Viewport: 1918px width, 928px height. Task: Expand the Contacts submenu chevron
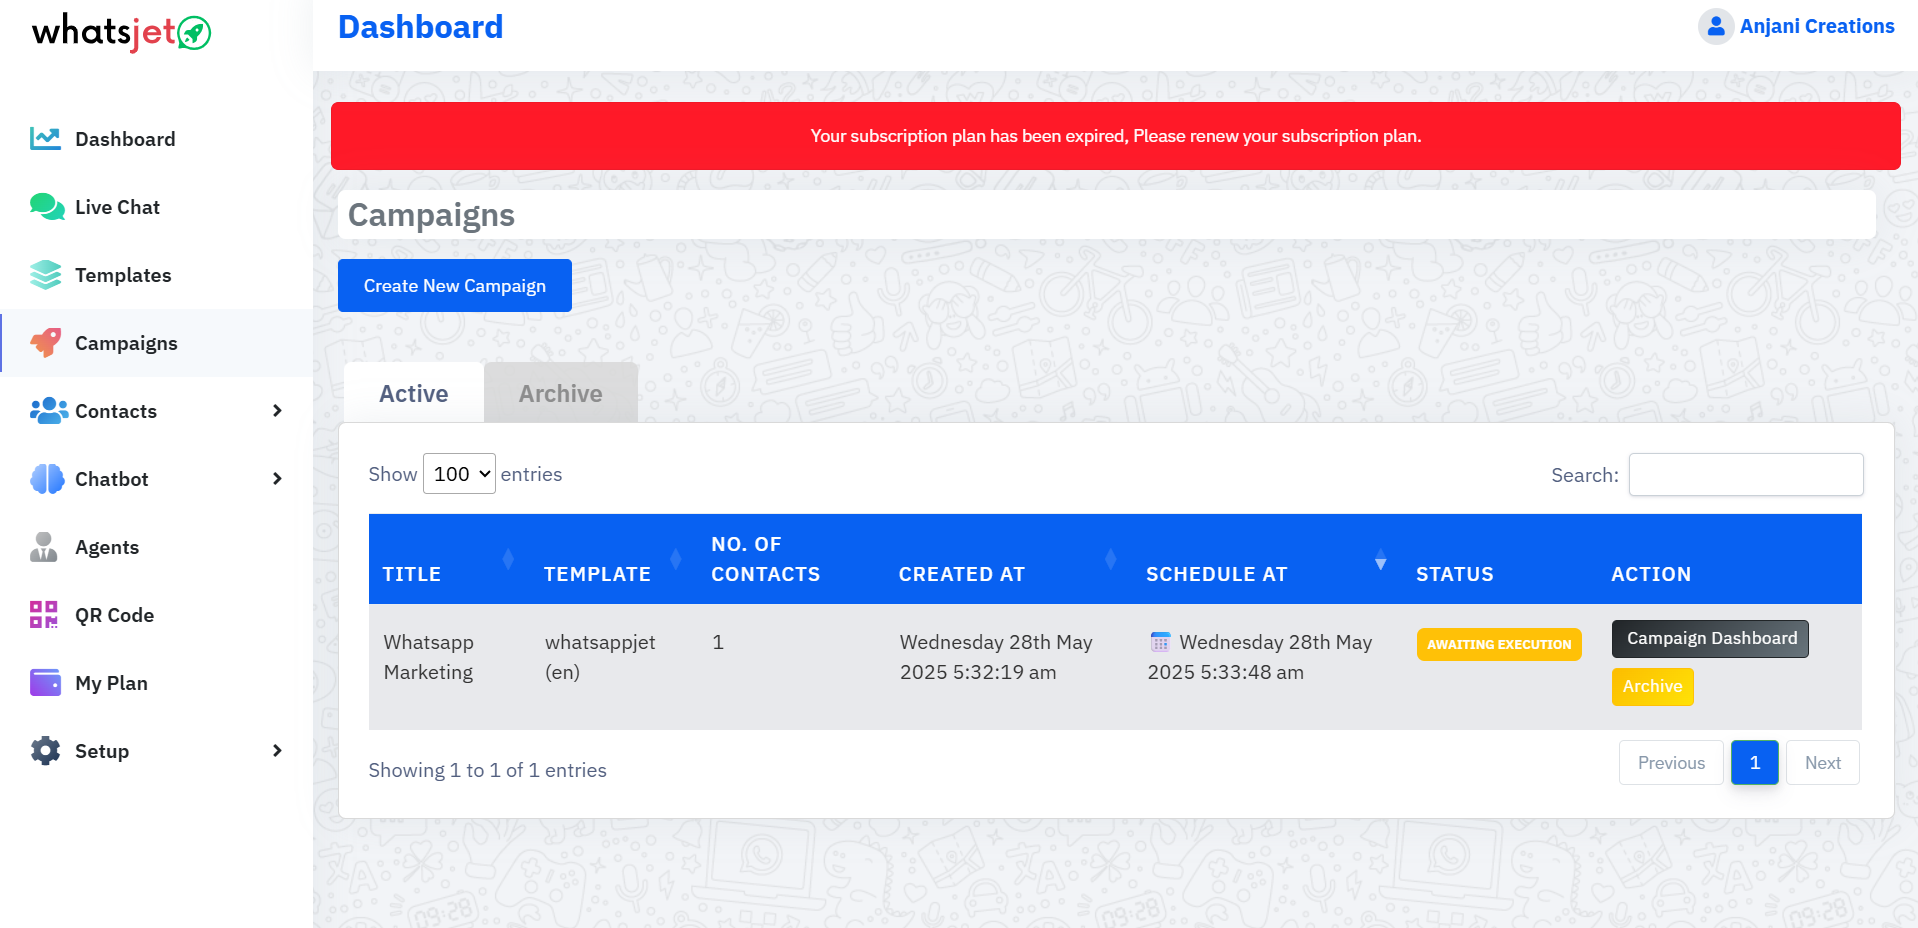pyautogui.click(x=277, y=411)
